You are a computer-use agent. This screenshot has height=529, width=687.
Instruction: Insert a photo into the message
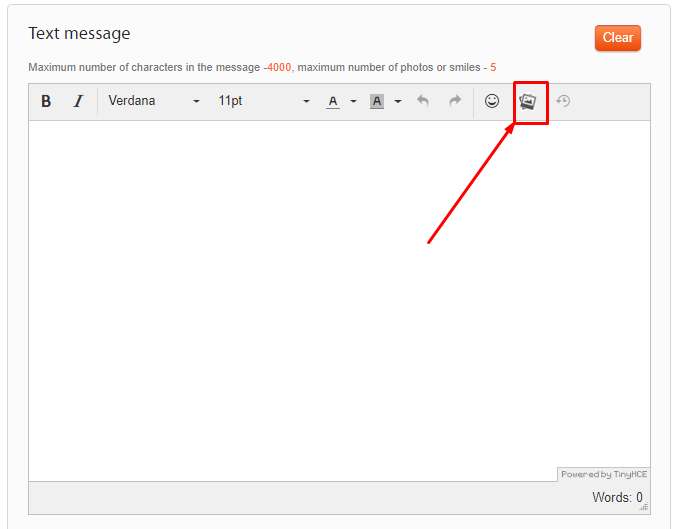528,102
